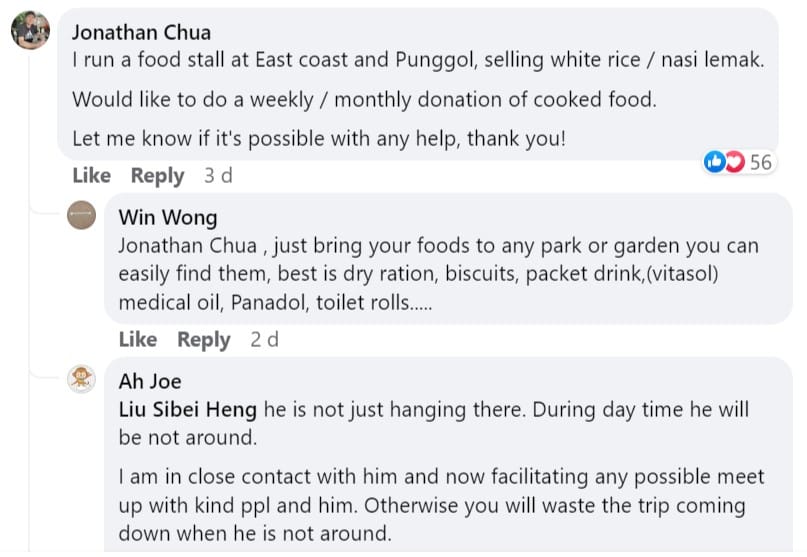This screenshot has height=557, width=807.
Task: Open Ah Joe's monkey avatar
Action: (81, 379)
